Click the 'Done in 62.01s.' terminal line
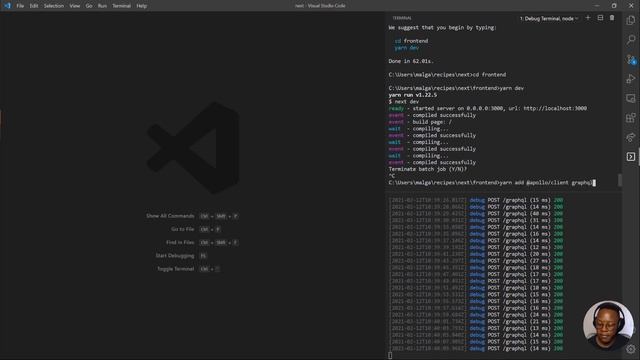Viewport: 640px width, 360px height. (x=411, y=61)
